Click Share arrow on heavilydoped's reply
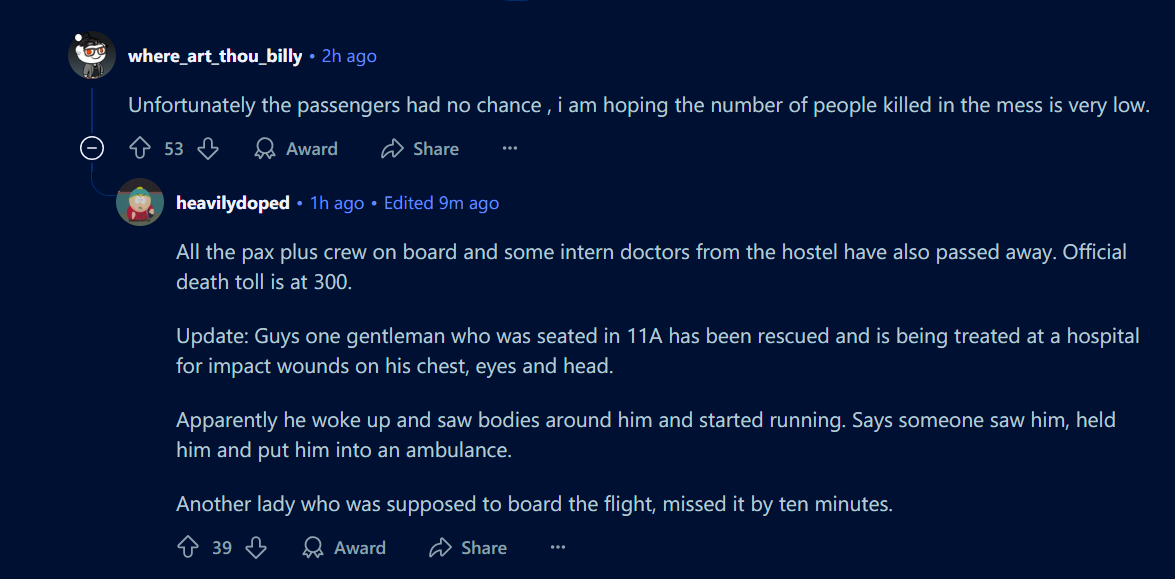 click(440, 548)
